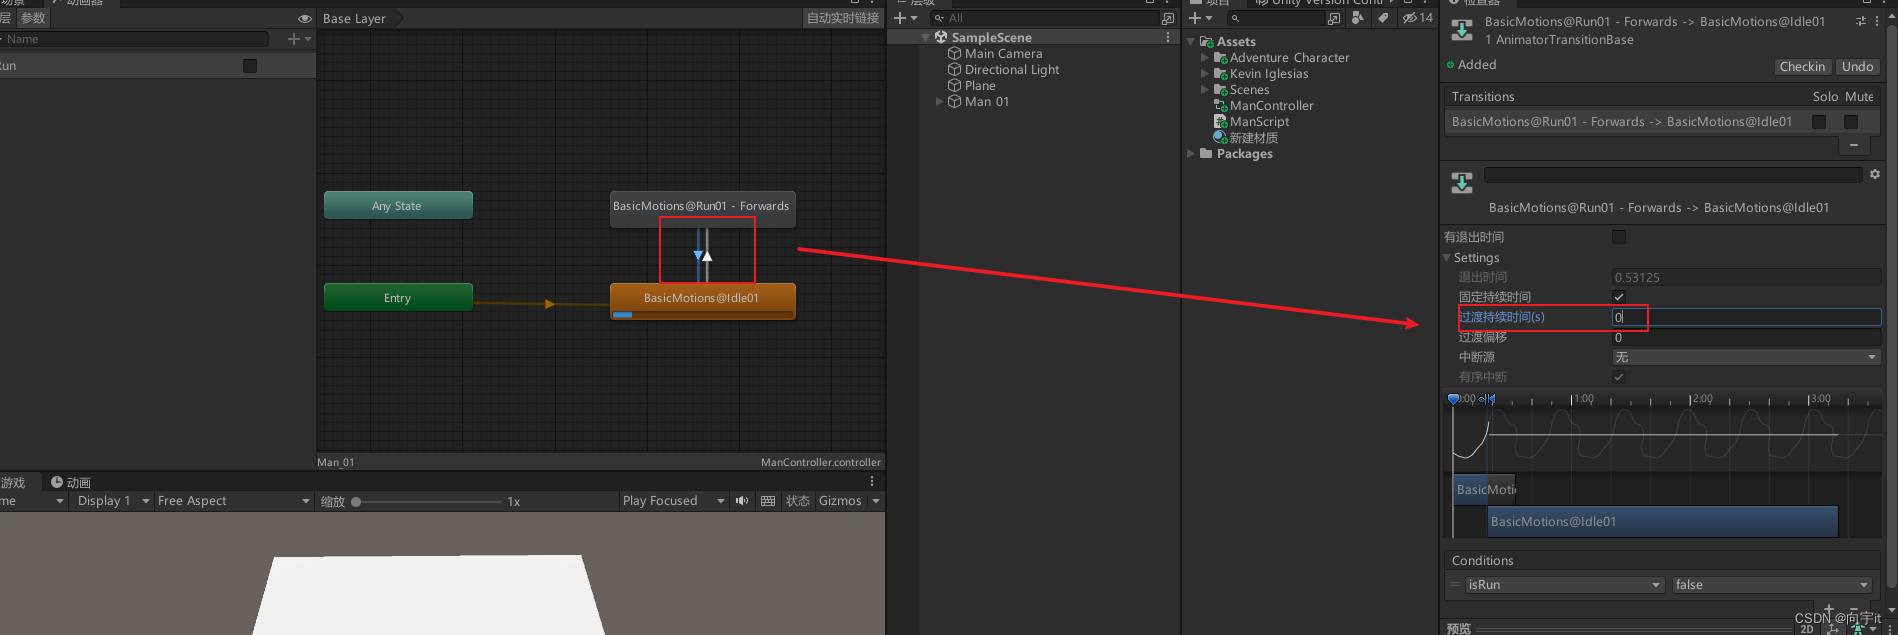Toggle the 固定持续时间 (Fixed Duration) checkbox
Viewport: 1898px width, 635px height.
(x=1619, y=297)
